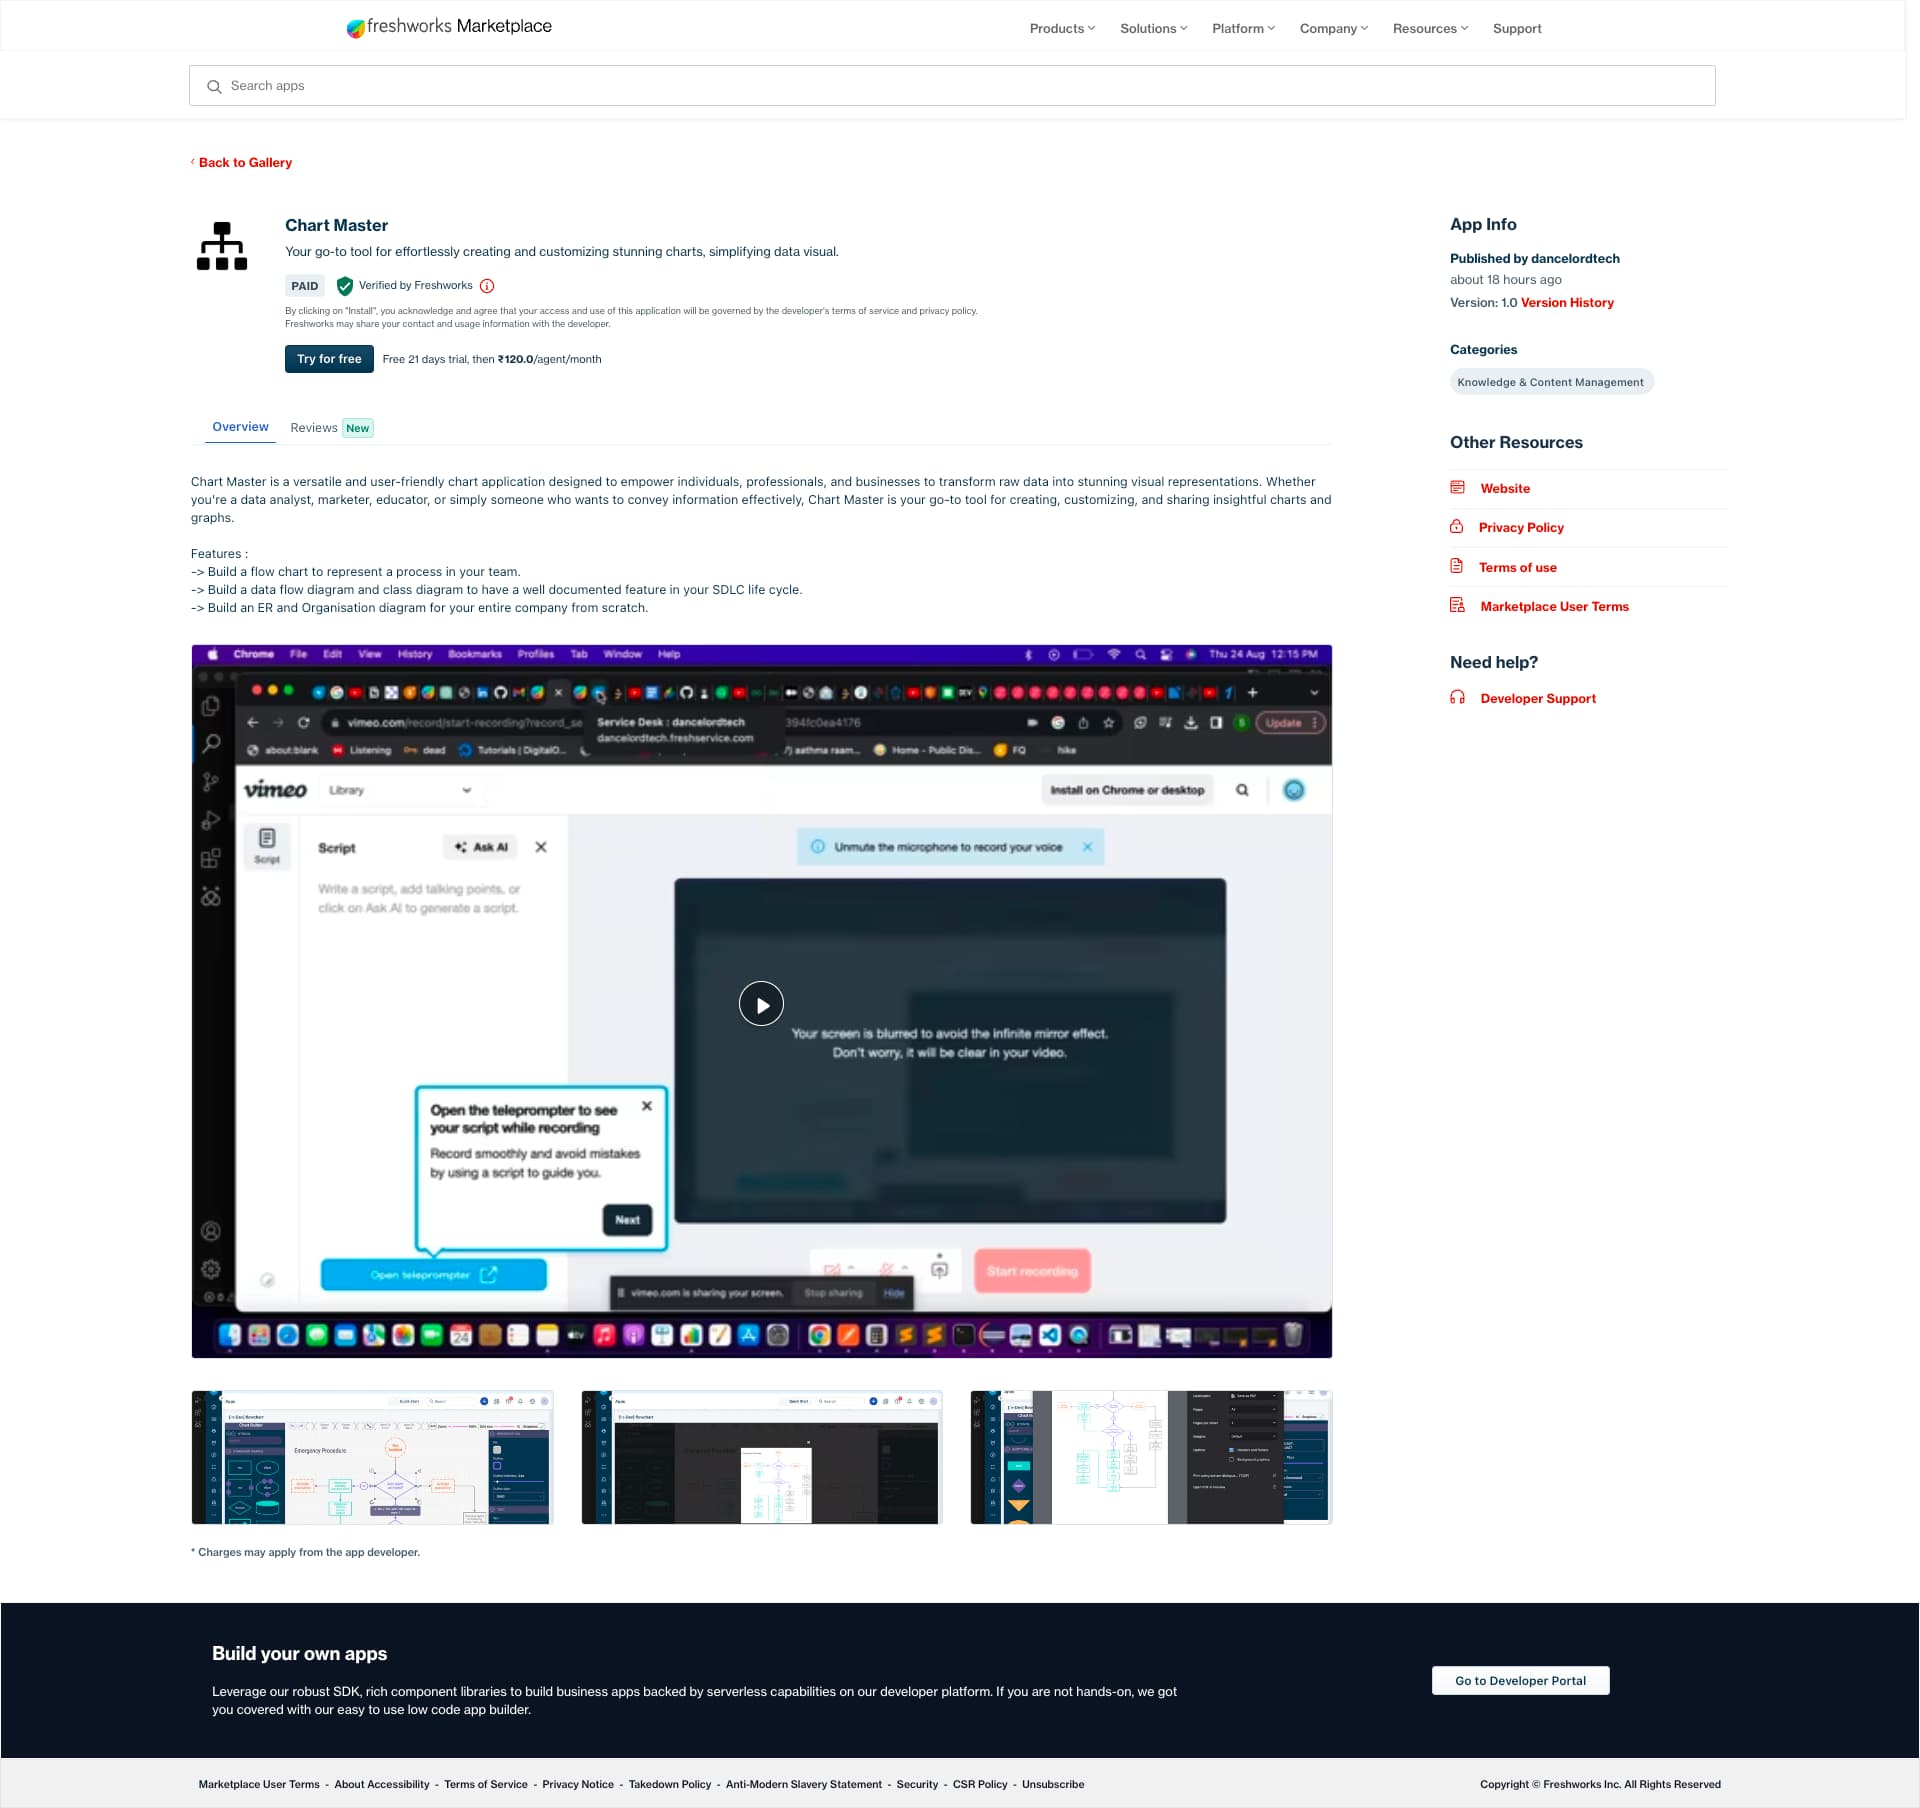Open the first flowchart screenshot thumbnail
The image size is (1920, 1808).
coord(372,1457)
